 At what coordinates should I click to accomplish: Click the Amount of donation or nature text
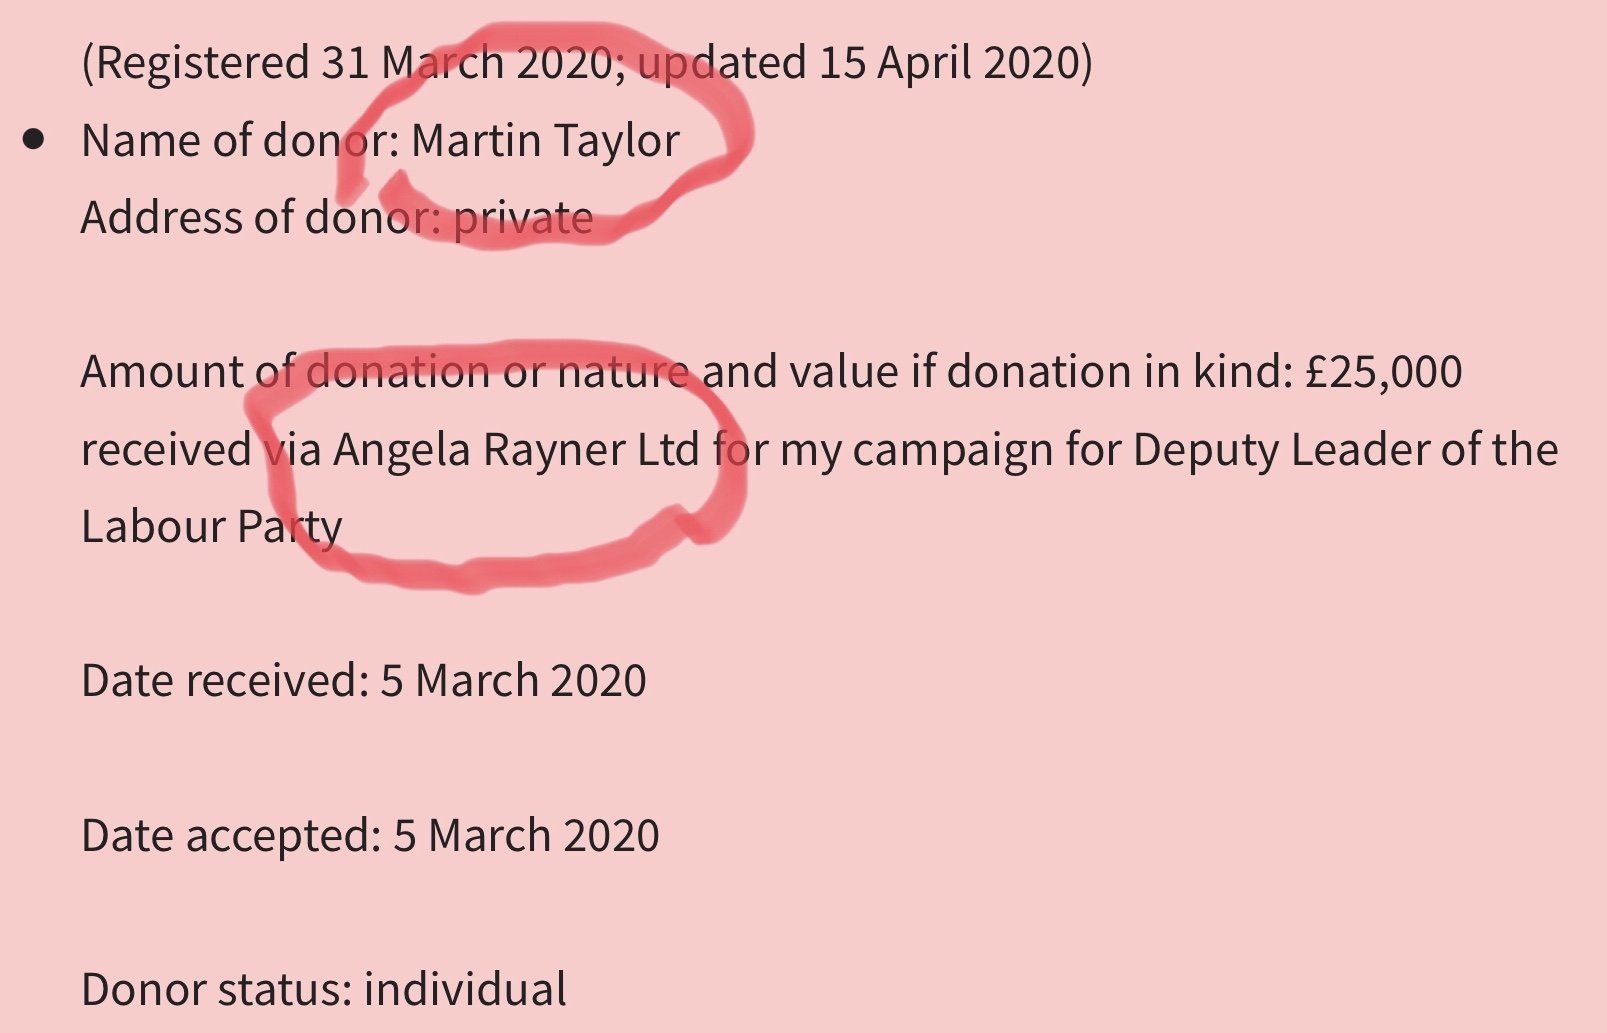tap(385, 372)
